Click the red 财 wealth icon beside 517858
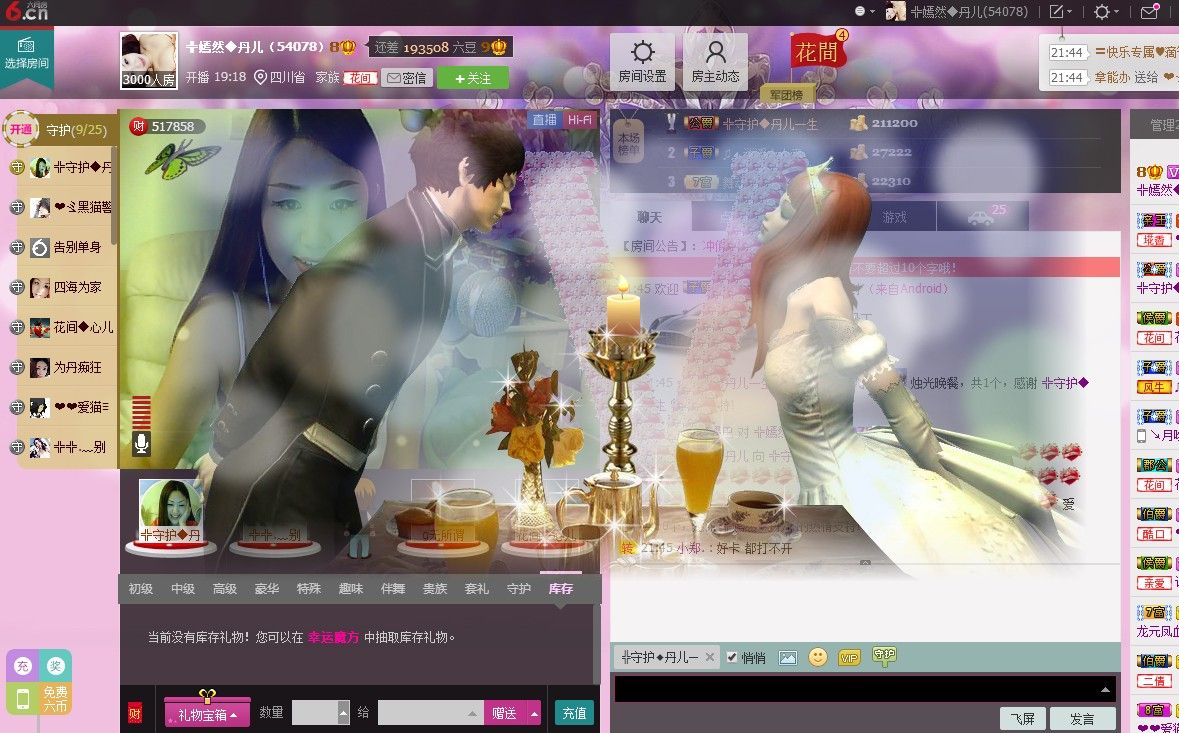This screenshot has width=1179, height=733. (x=138, y=126)
